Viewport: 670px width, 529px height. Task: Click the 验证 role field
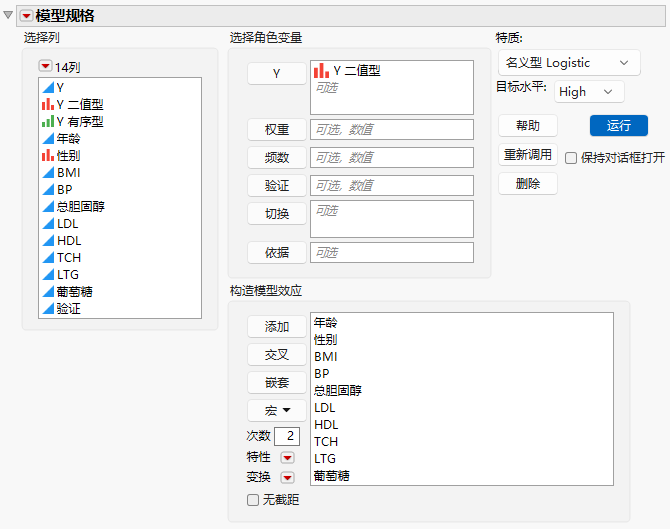click(392, 185)
